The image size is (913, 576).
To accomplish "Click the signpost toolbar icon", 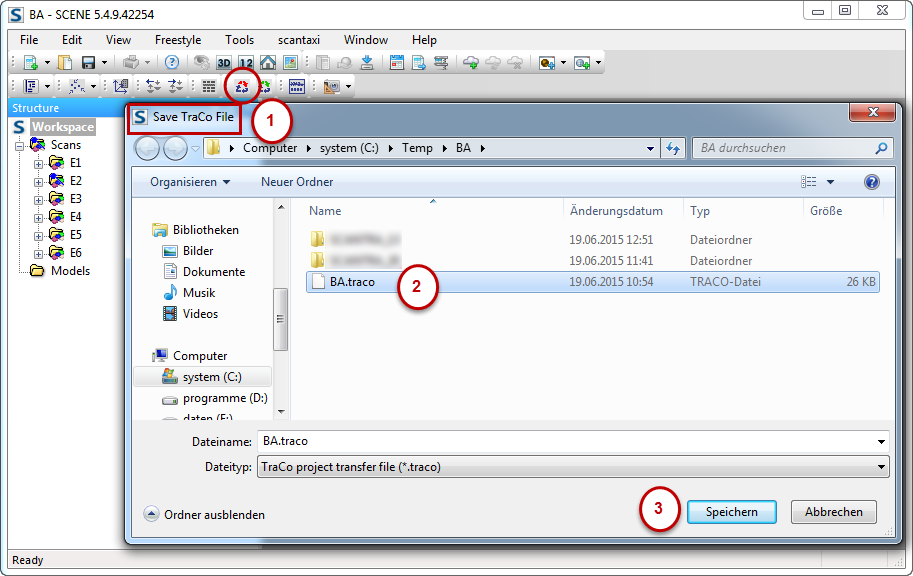I will click(441, 62).
